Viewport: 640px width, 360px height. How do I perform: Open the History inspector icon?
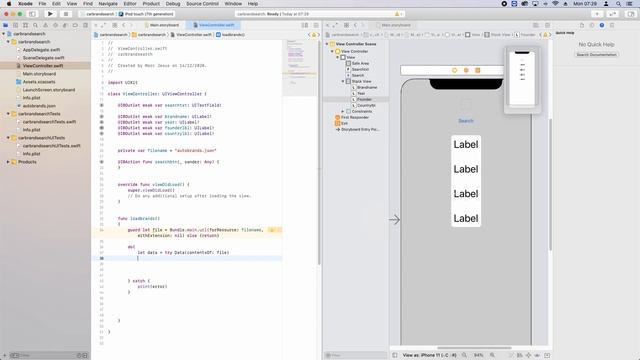[592, 25]
